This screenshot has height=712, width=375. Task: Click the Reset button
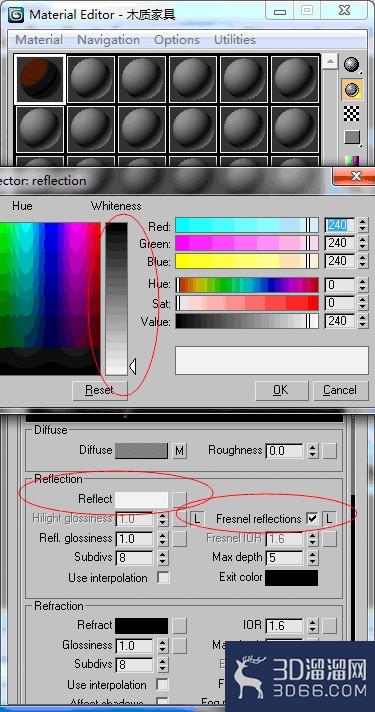coord(99,390)
